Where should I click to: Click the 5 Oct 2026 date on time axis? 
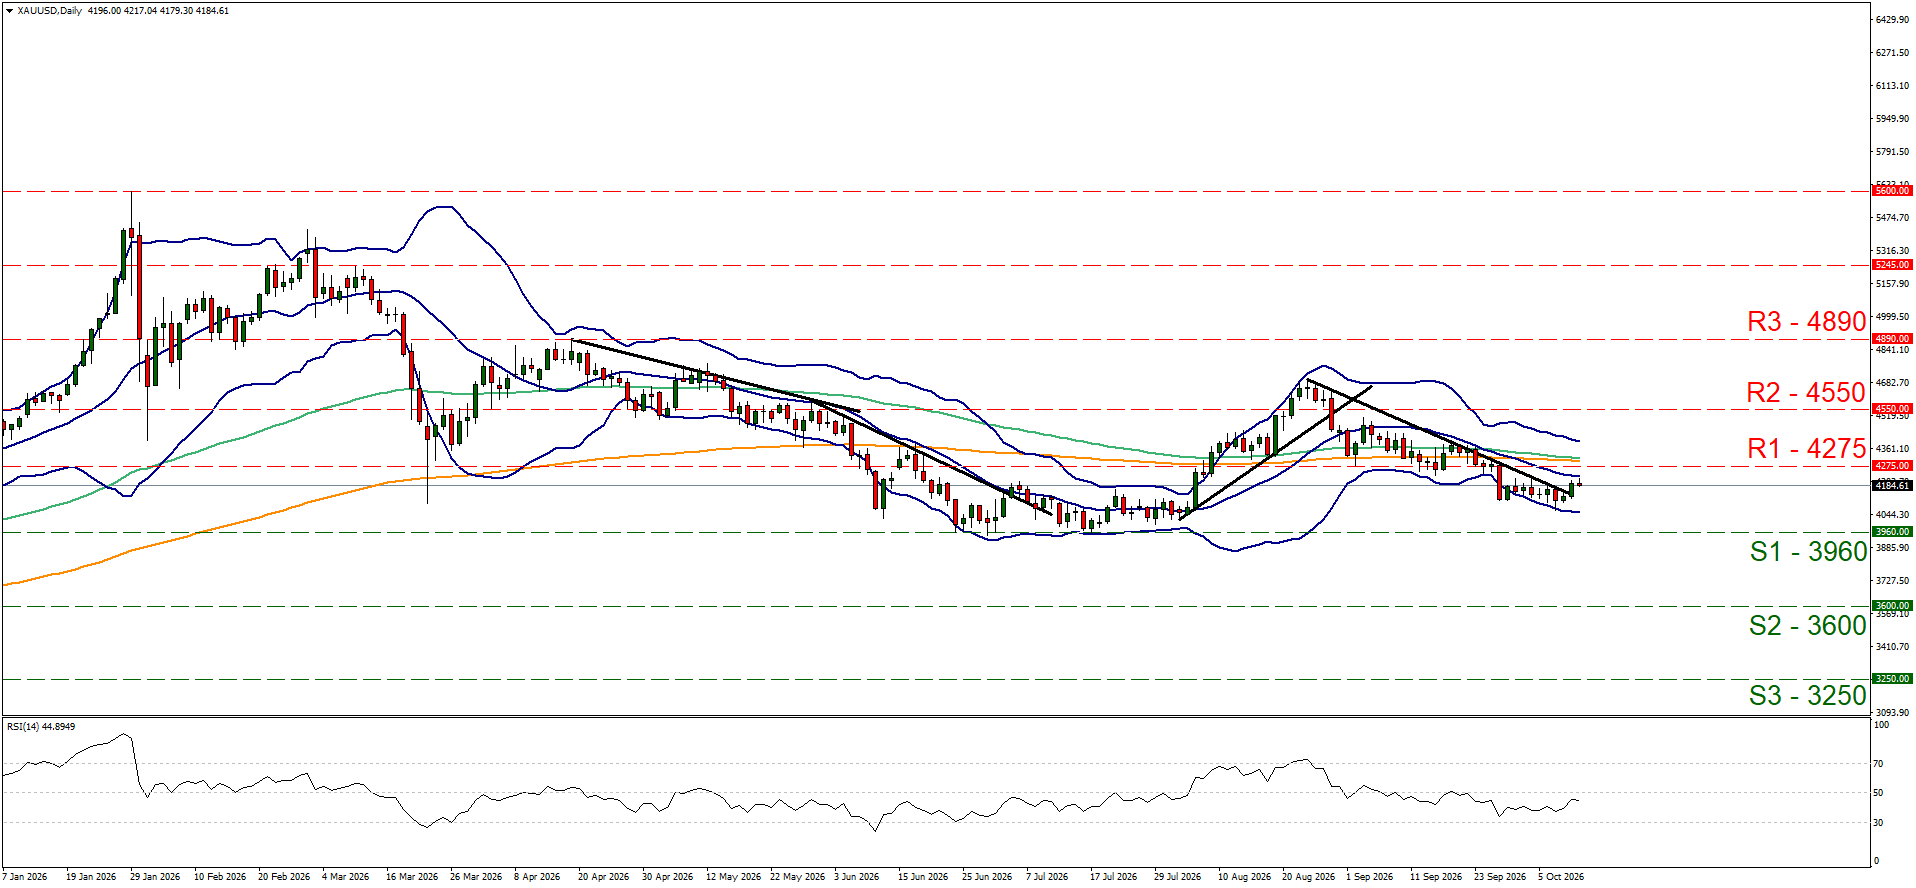[1561, 877]
